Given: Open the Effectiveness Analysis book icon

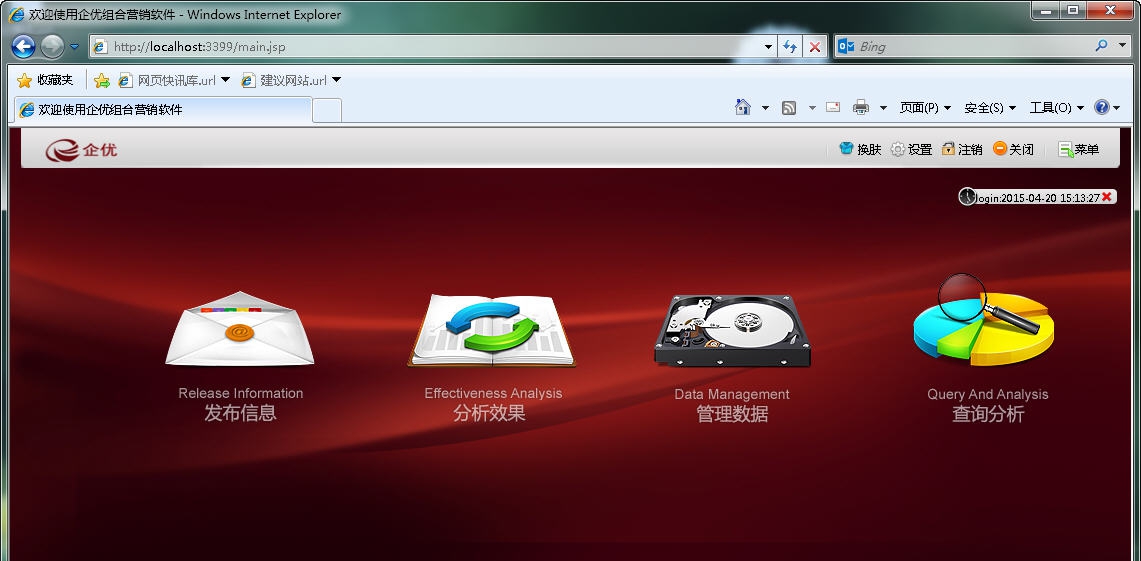Looking at the screenshot, I should point(491,330).
